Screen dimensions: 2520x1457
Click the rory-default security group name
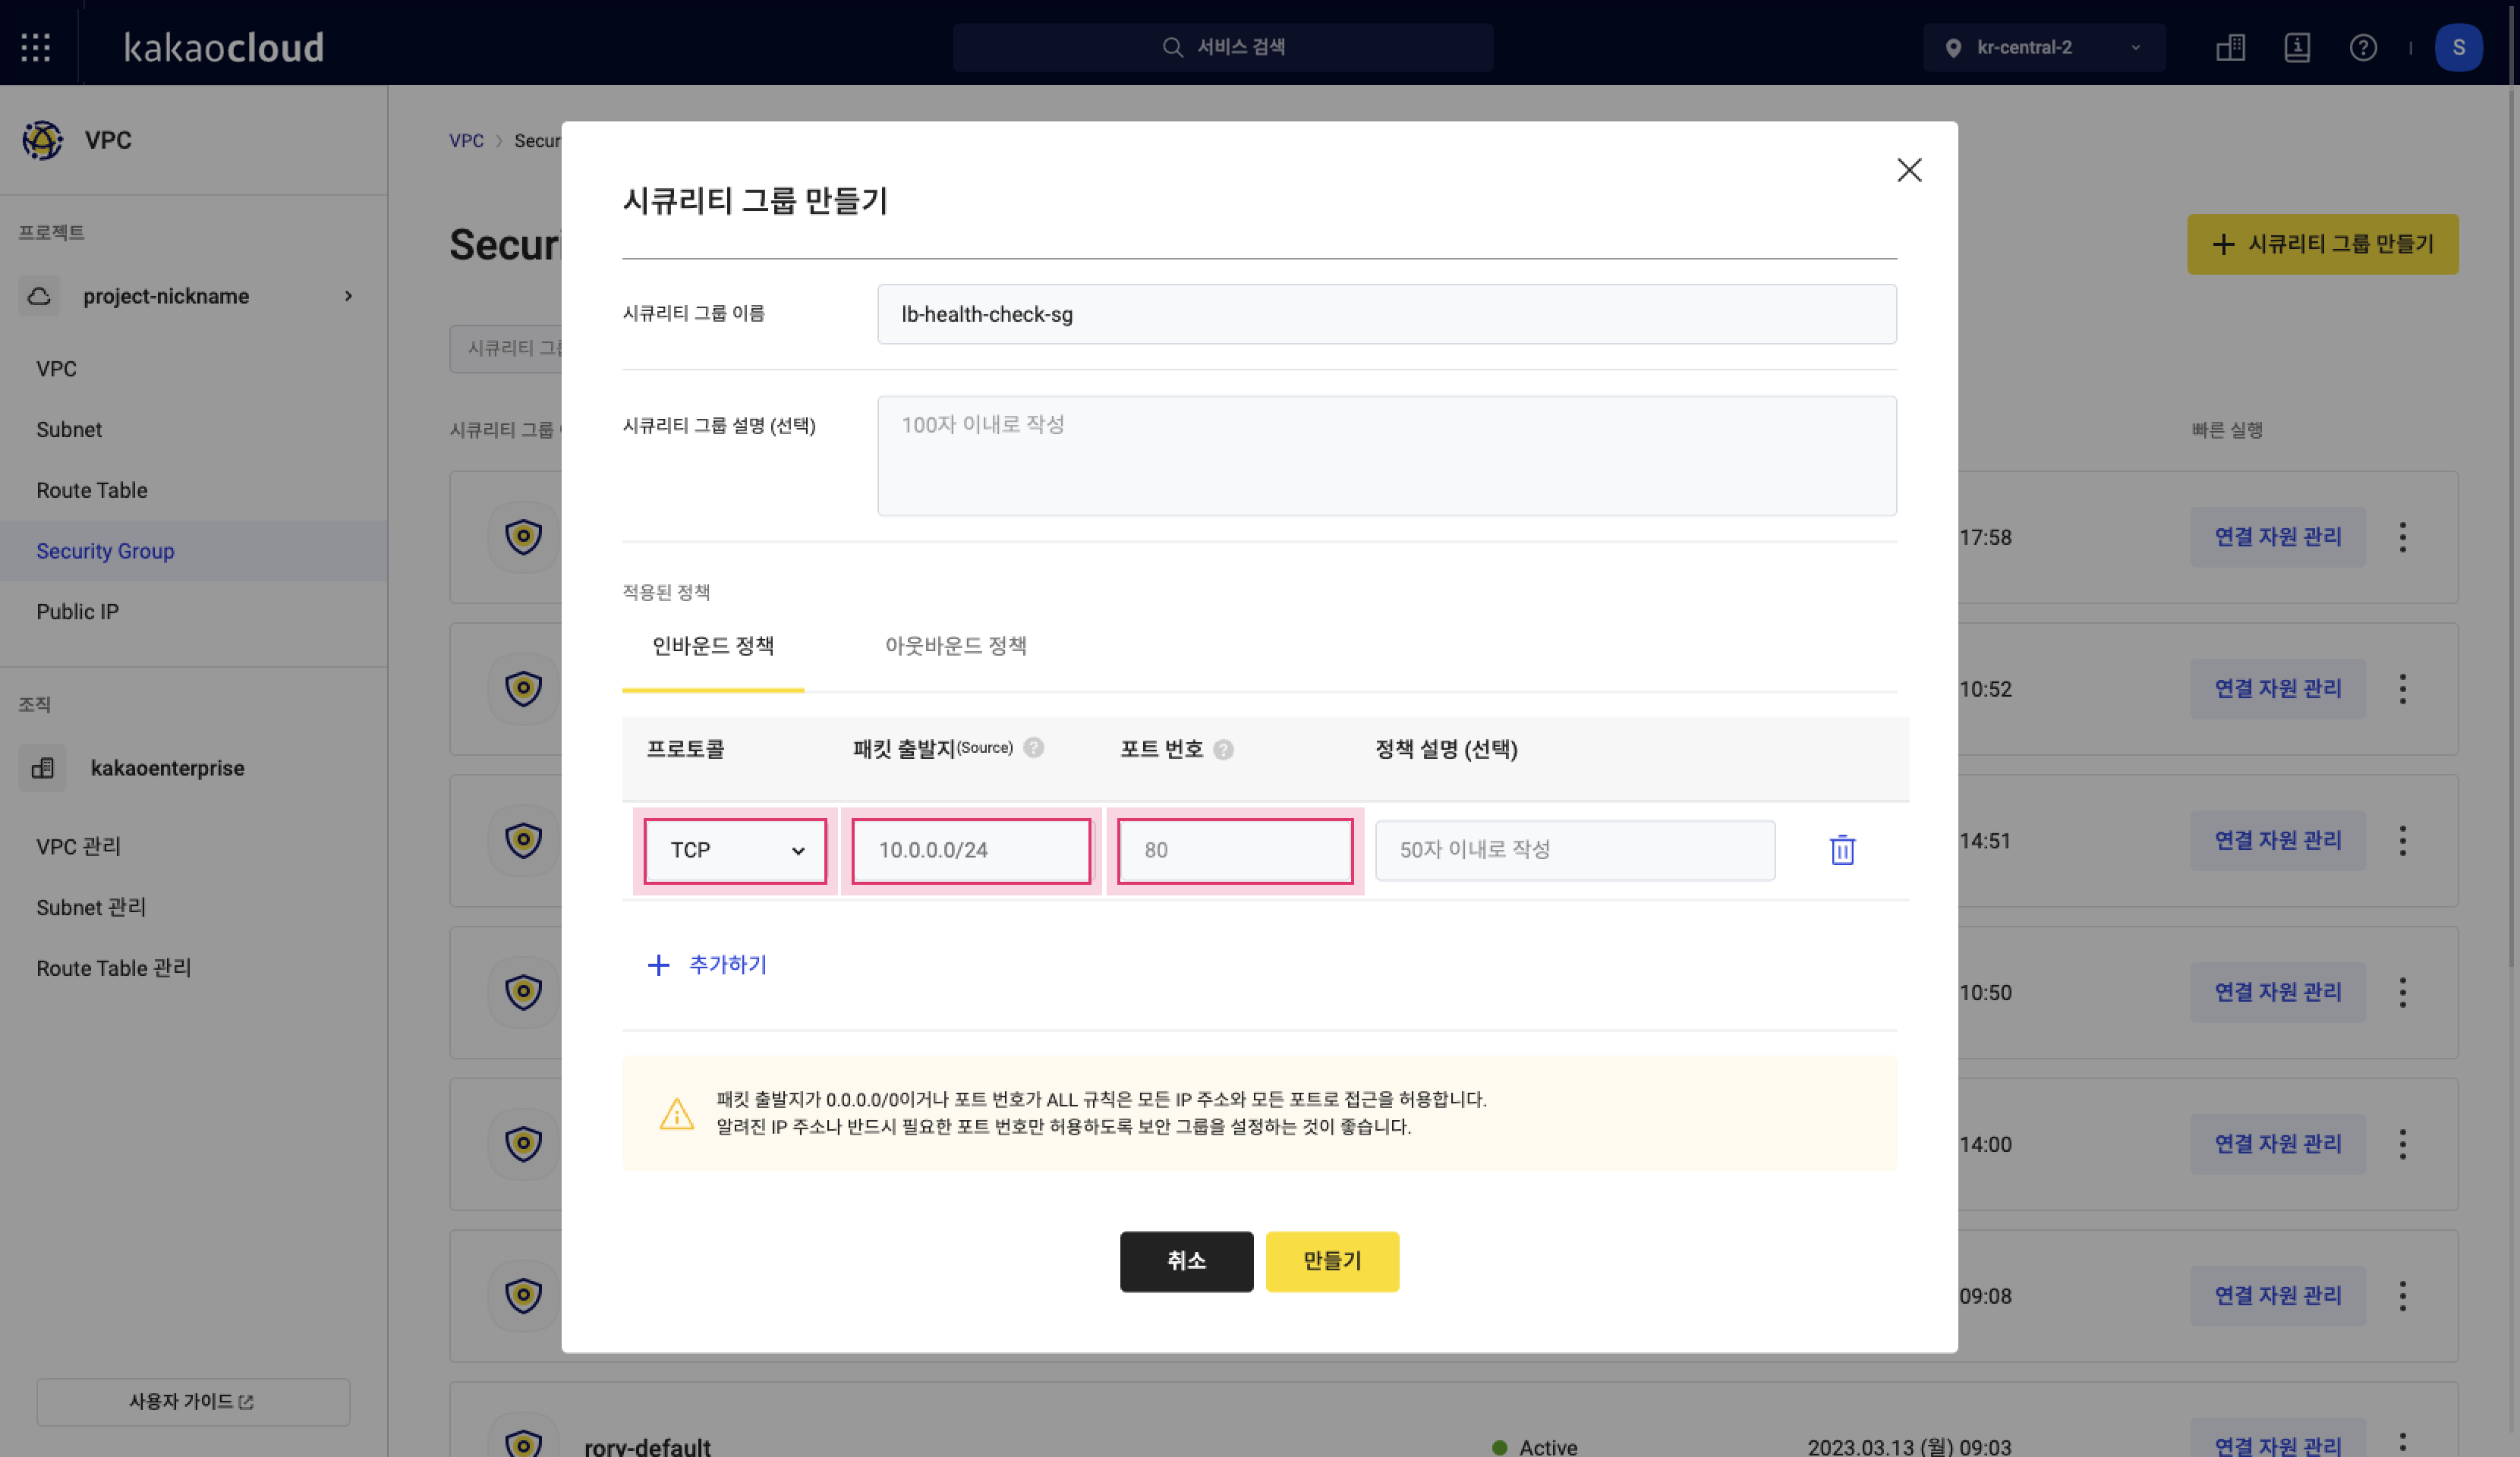647,1446
